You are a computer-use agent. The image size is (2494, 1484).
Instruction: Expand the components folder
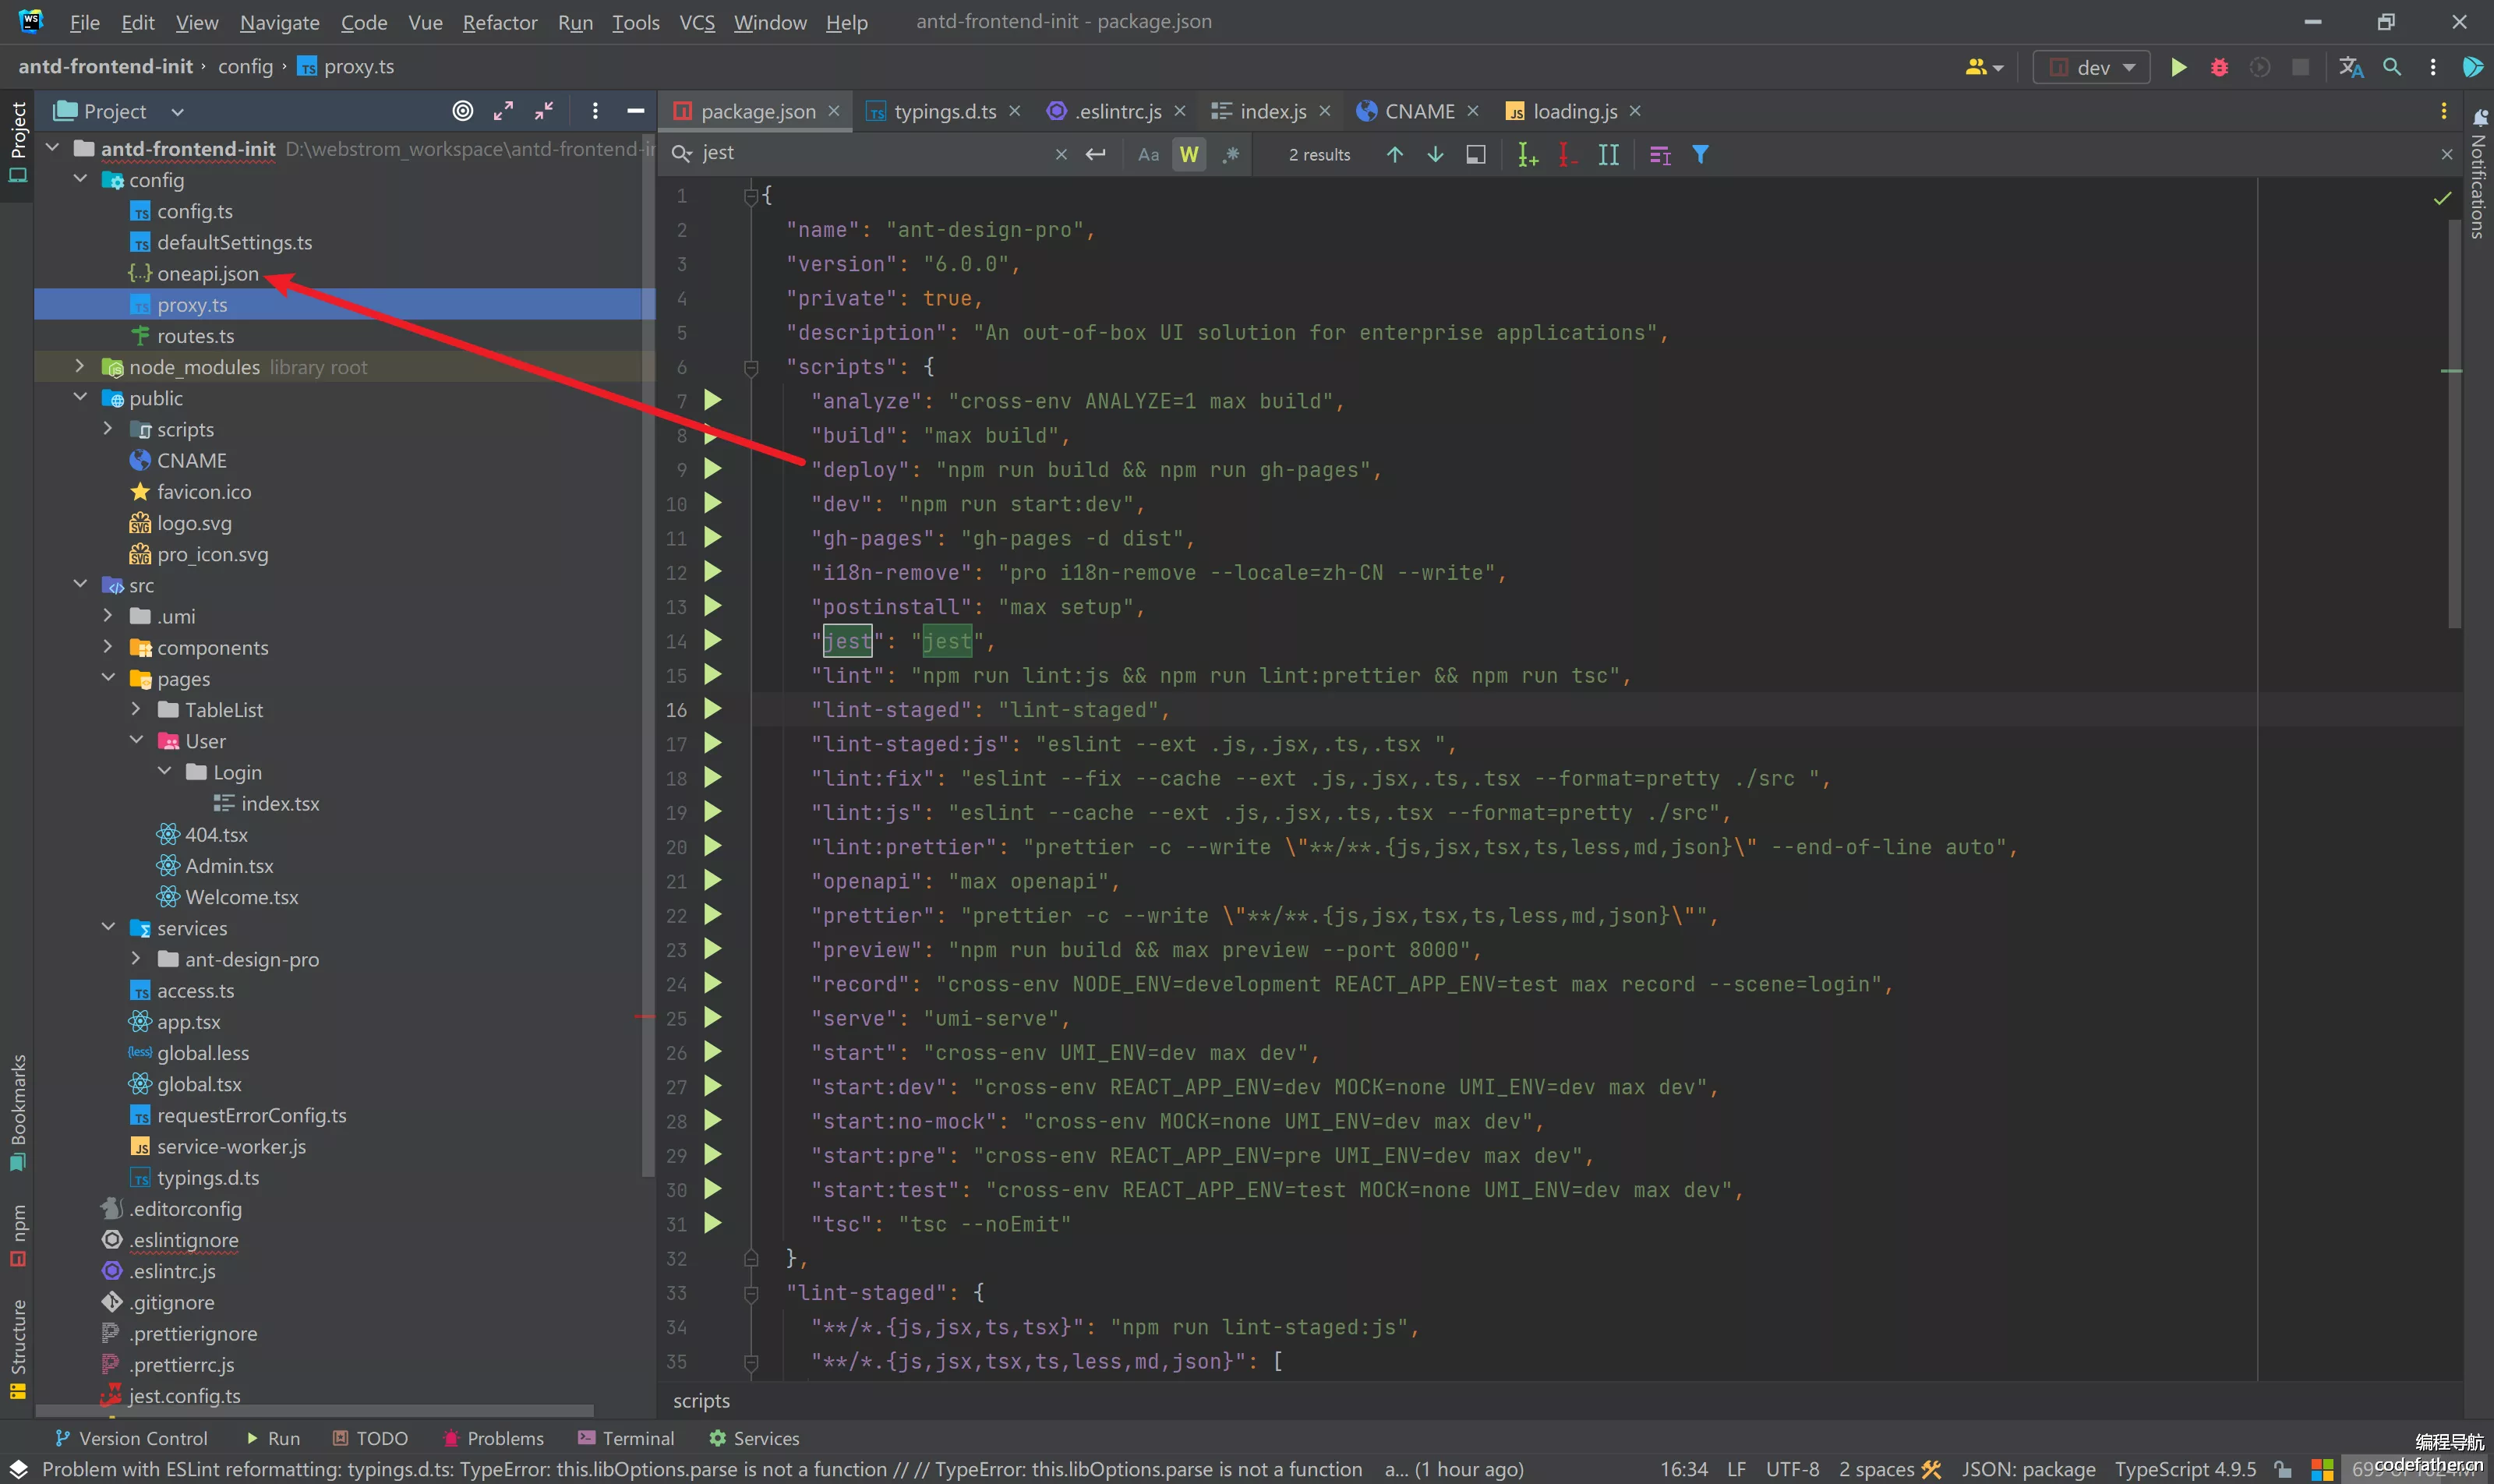[x=109, y=646]
